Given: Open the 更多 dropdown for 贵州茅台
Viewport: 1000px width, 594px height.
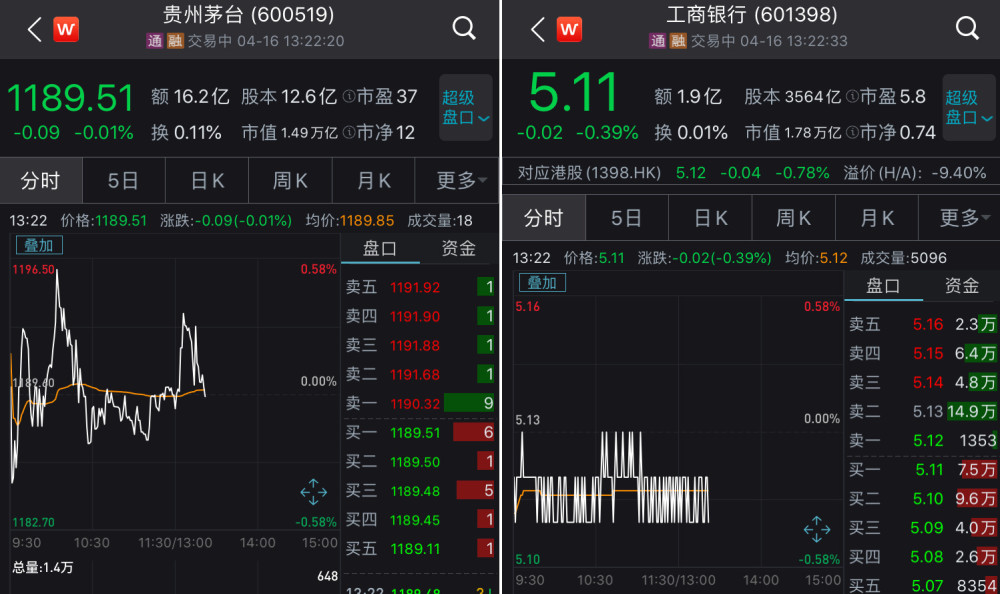Looking at the screenshot, I should [x=457, y=181].
